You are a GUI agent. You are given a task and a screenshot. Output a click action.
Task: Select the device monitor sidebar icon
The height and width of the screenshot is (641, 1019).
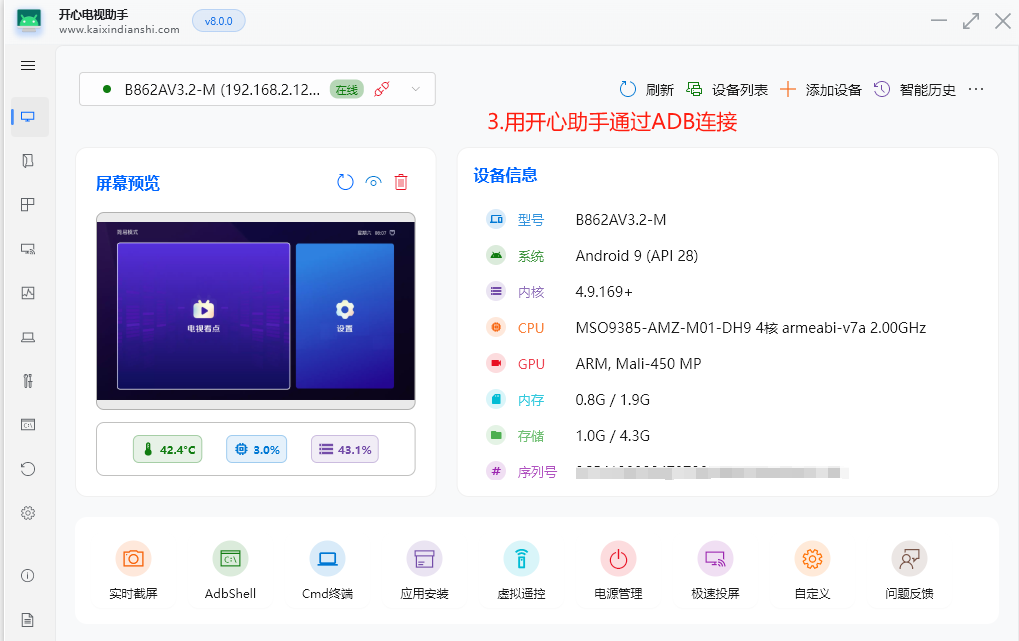tap(28, 117)
